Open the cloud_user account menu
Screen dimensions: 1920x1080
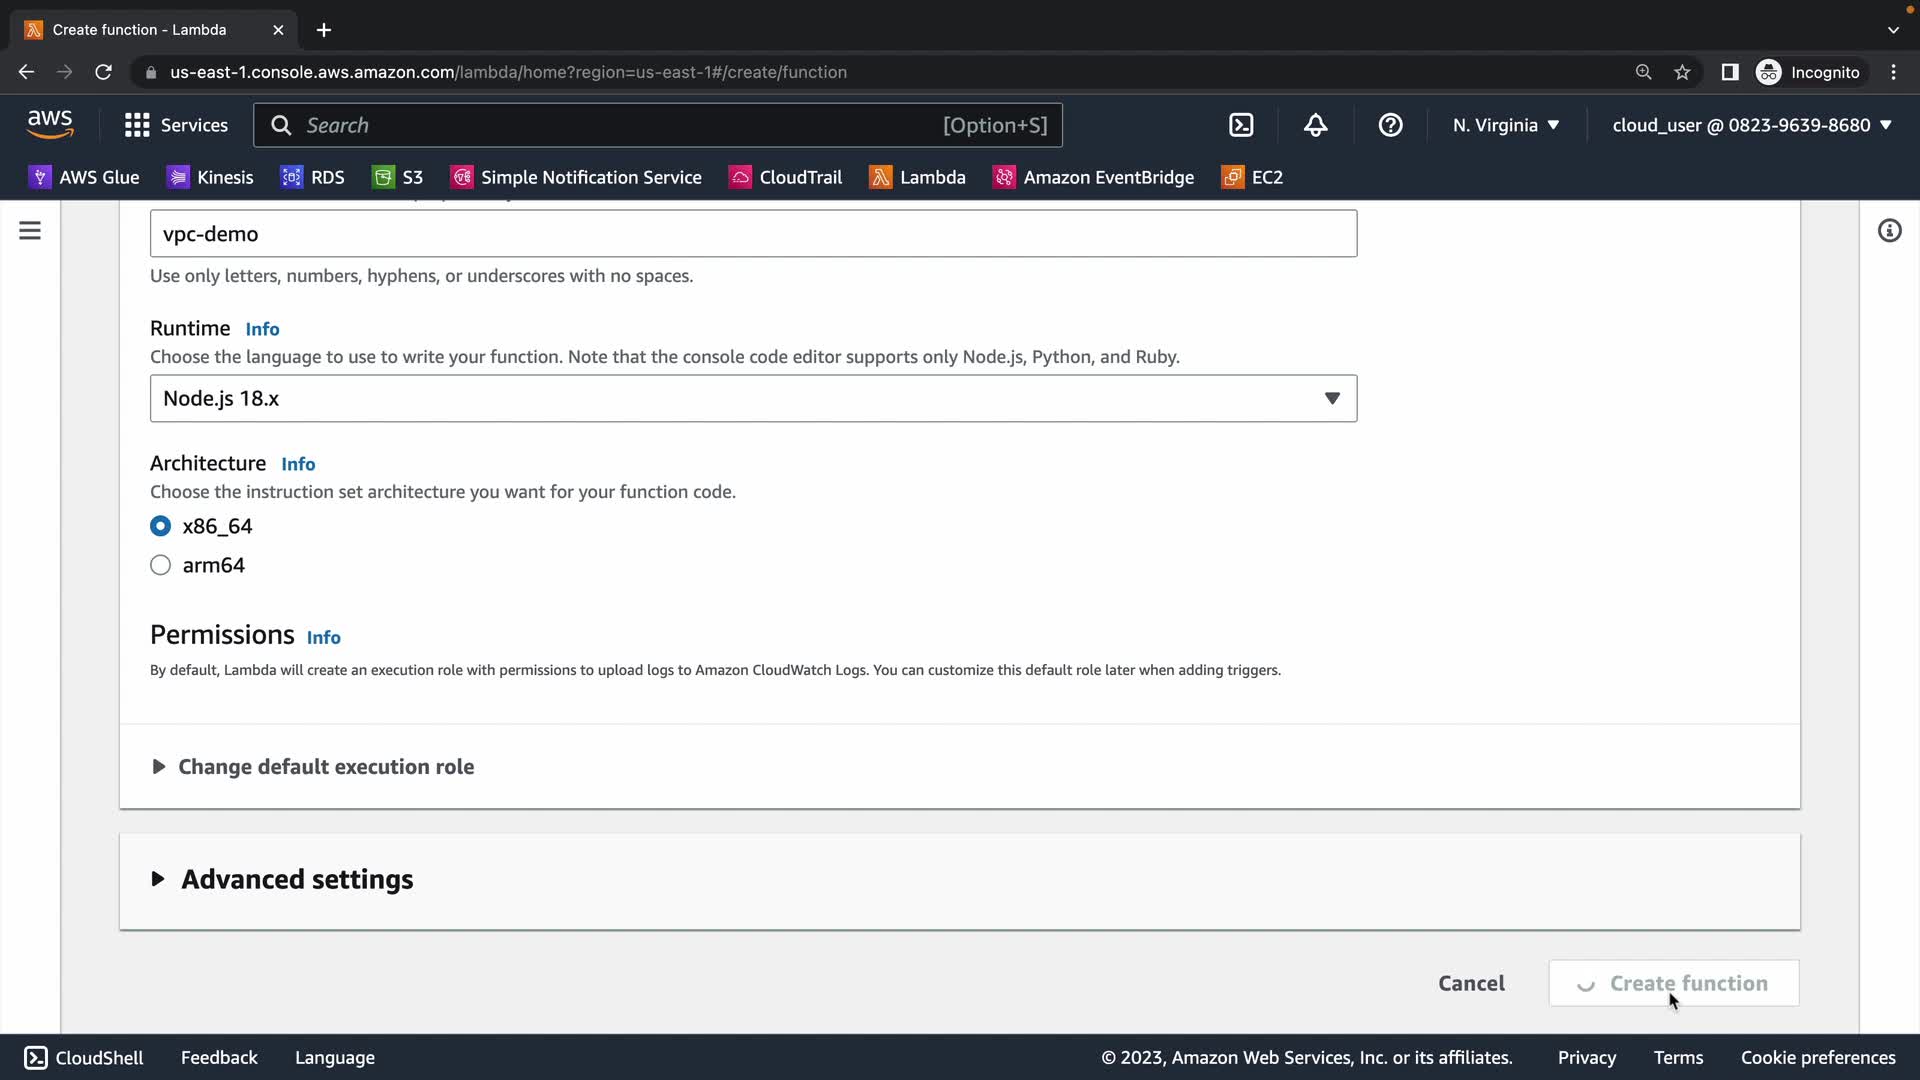(1752, 125)
